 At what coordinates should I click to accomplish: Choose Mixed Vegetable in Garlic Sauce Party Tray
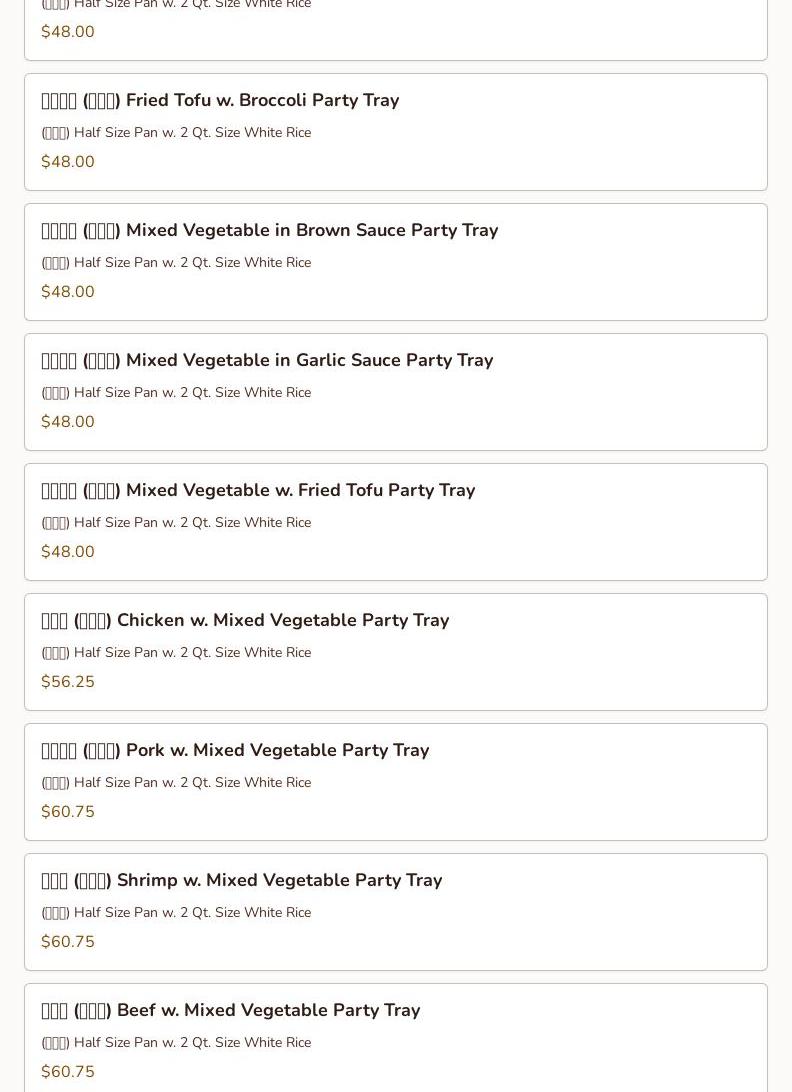[x=267, y=361]
